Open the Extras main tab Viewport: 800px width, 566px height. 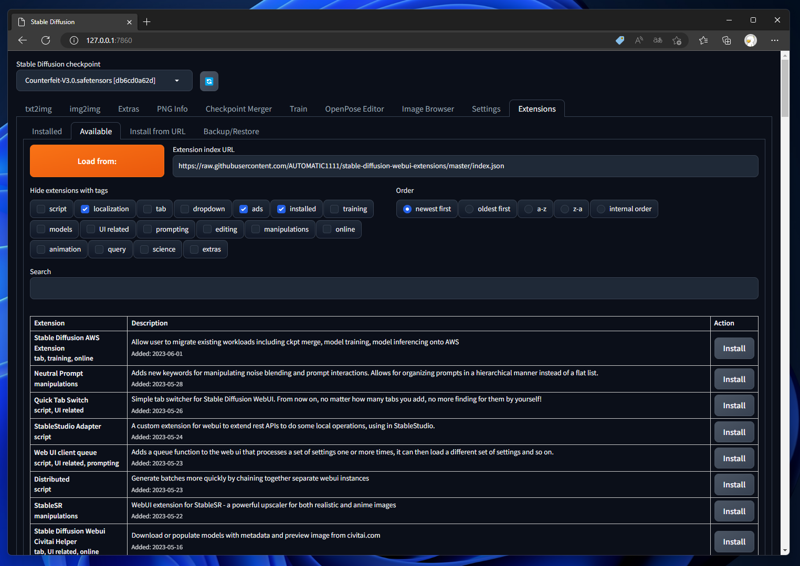[129, 109]
